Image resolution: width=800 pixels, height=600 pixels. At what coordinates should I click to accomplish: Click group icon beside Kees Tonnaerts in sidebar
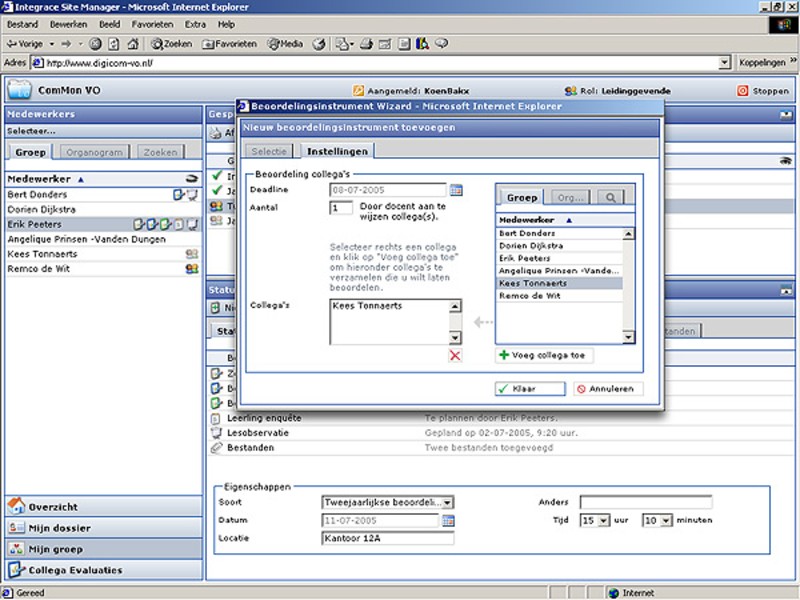coord(192,254)
